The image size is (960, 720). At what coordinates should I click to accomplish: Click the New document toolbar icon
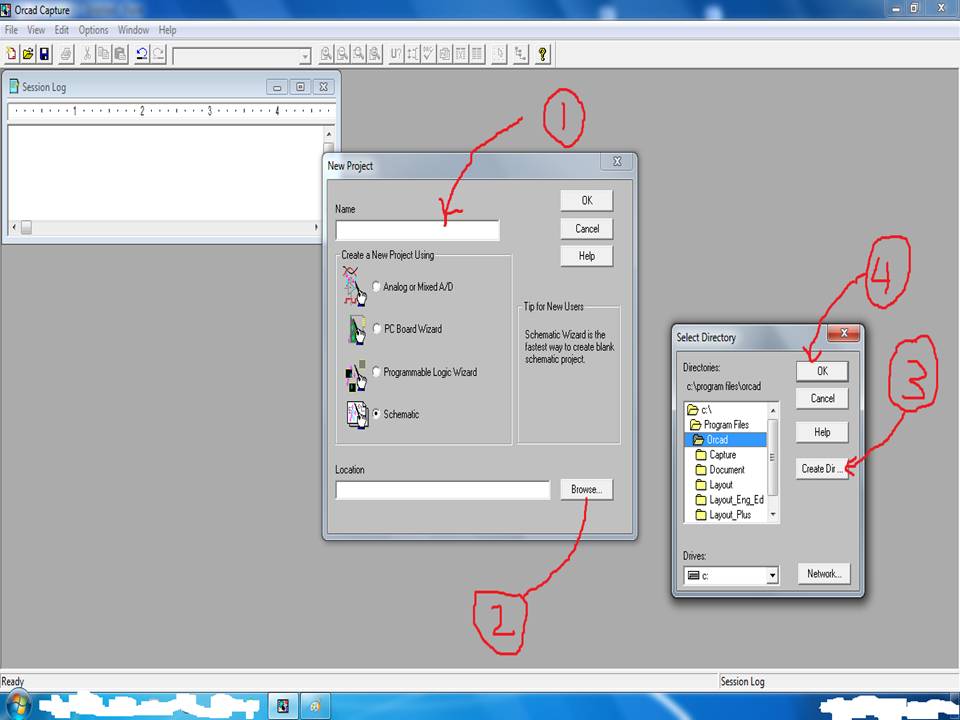tap(11, 54)
